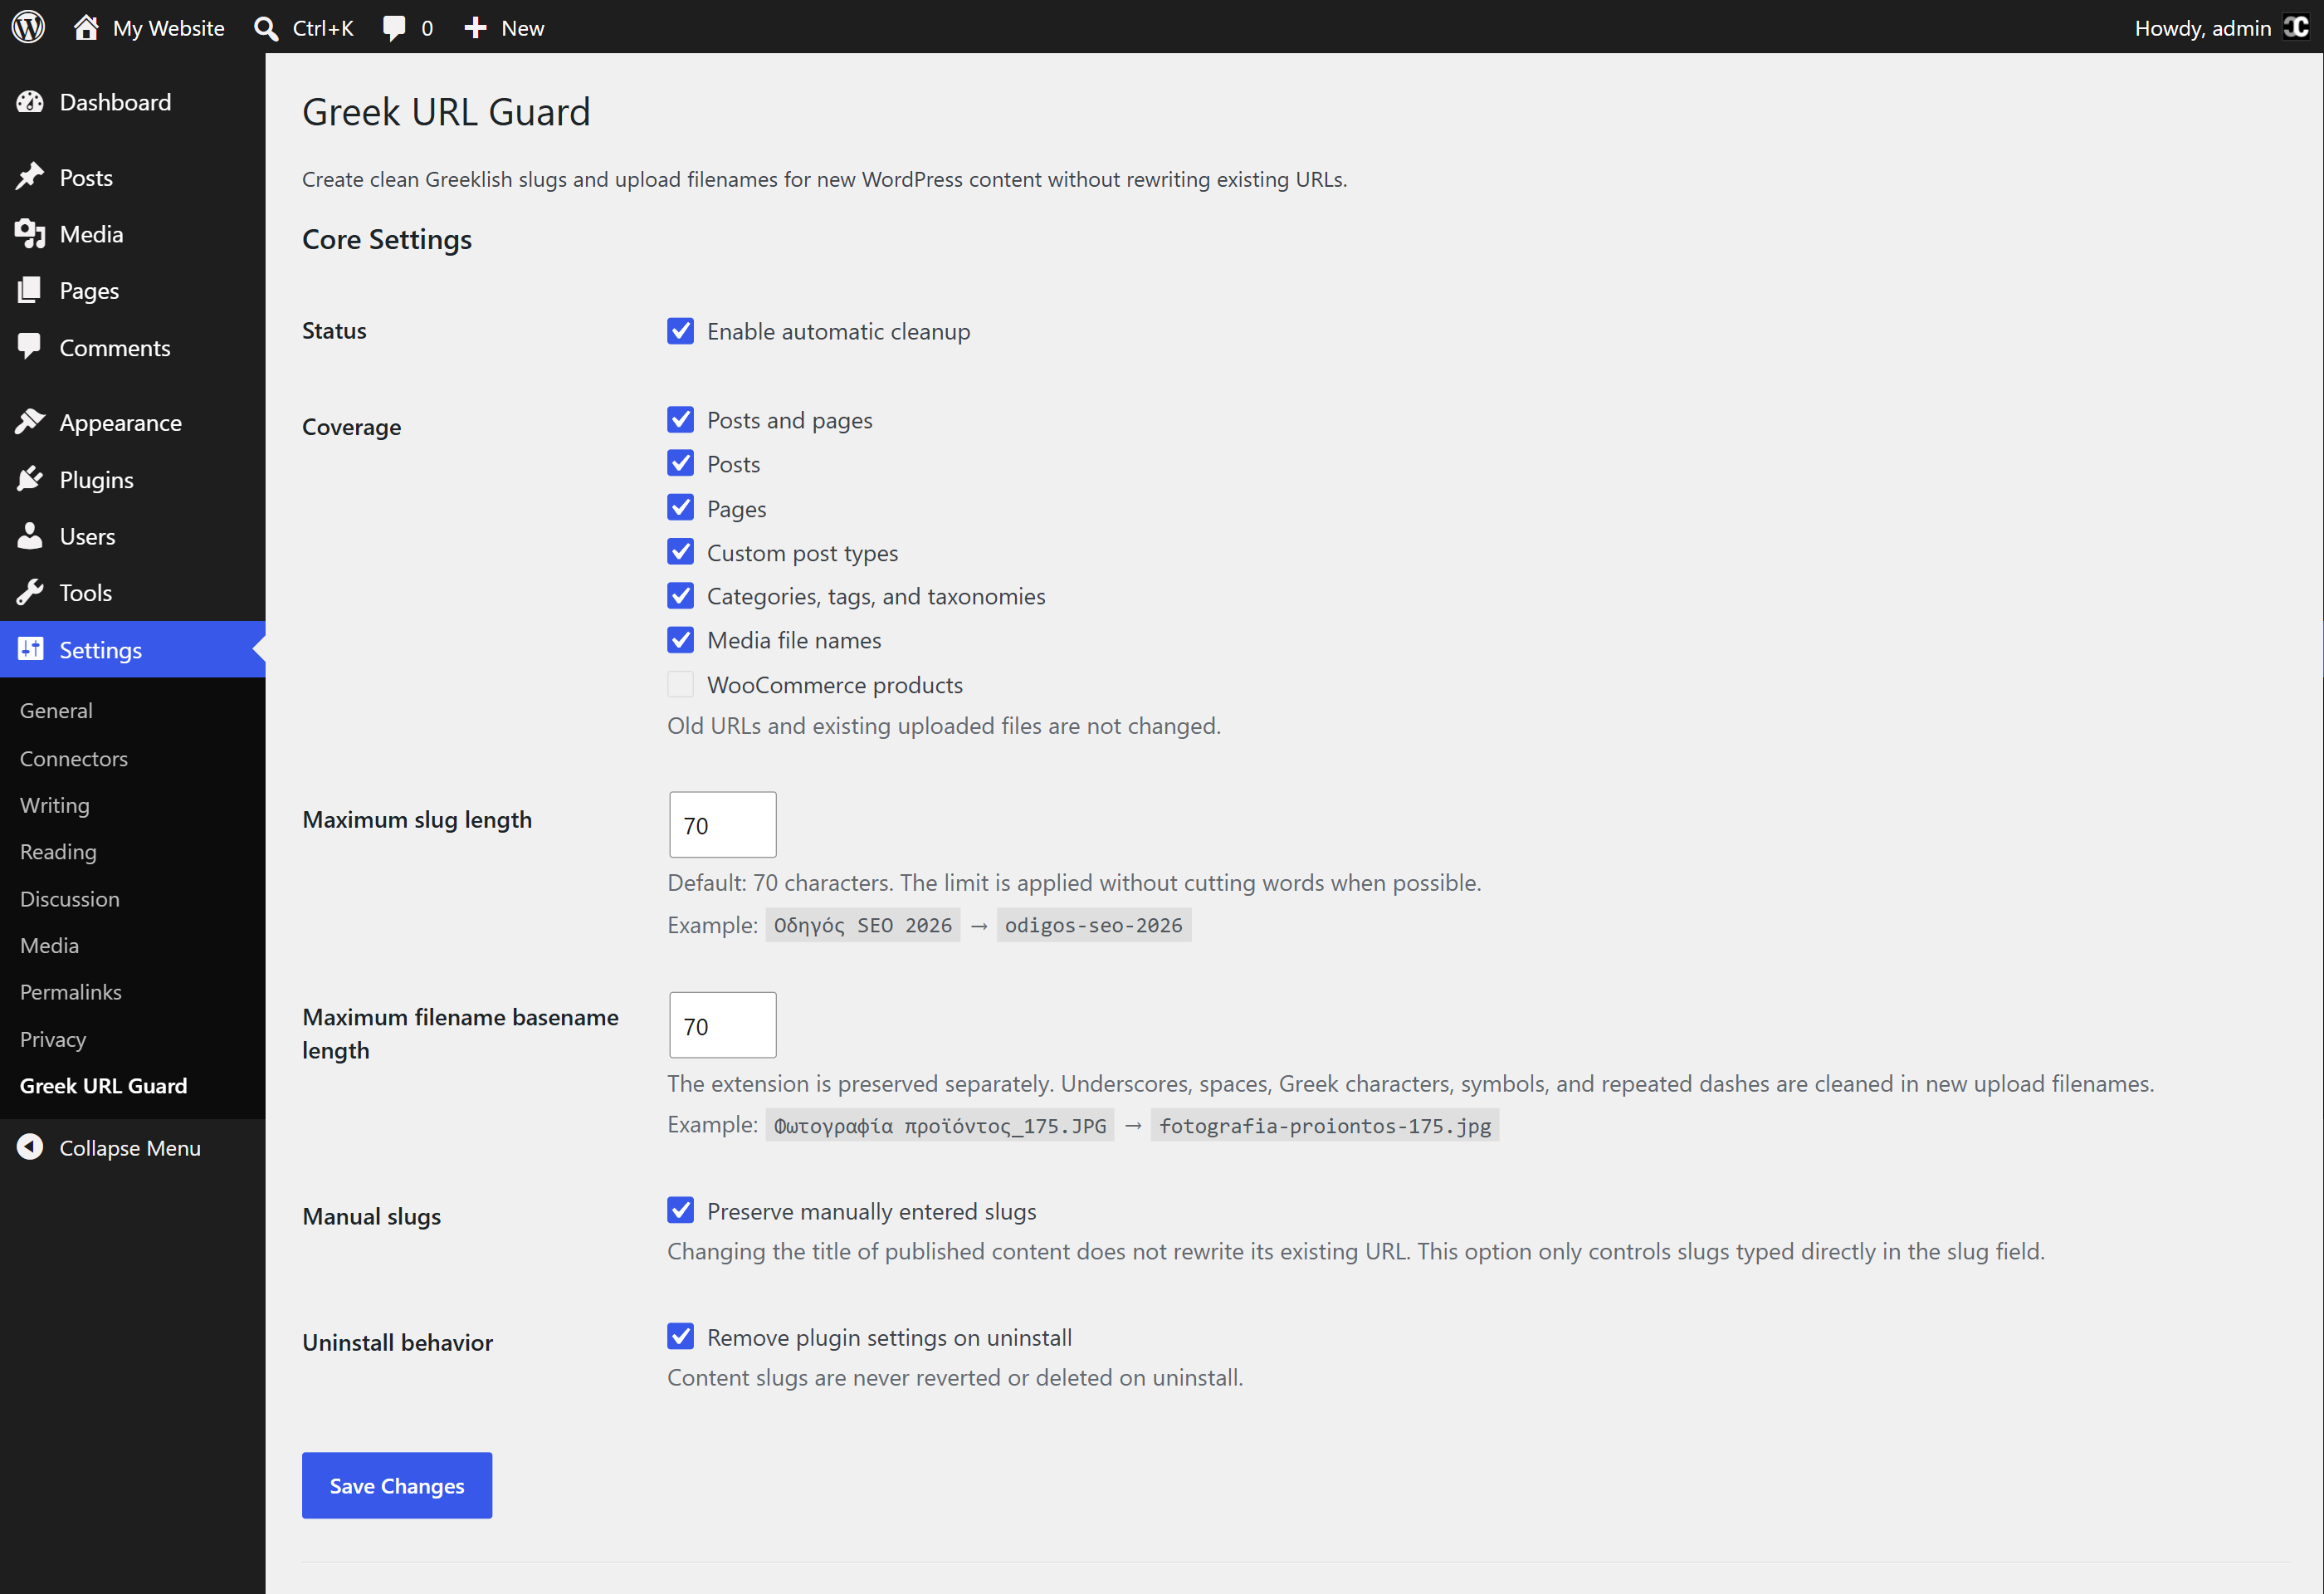Open the General settings submenu item

56,710
